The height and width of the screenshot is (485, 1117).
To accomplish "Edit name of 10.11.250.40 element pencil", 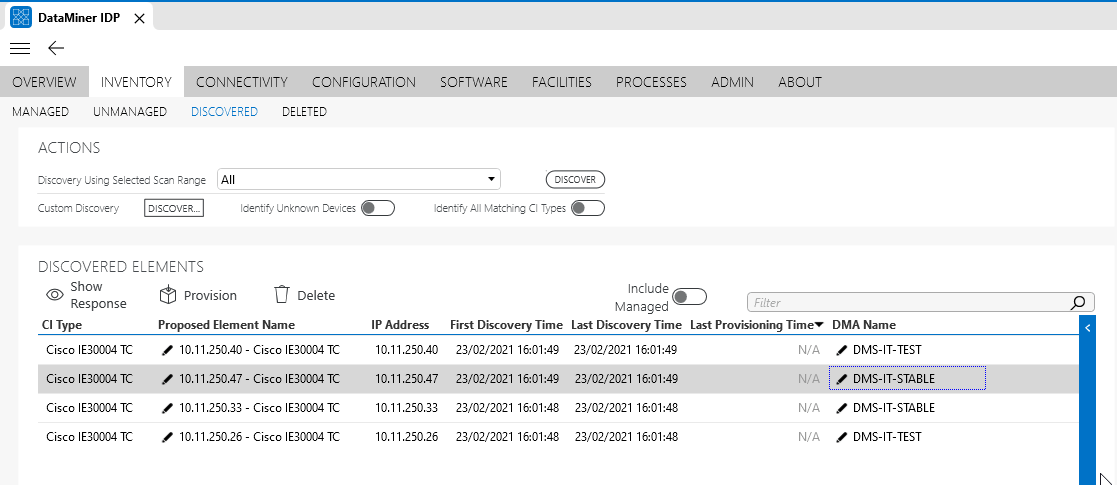I will pos(167,350).
